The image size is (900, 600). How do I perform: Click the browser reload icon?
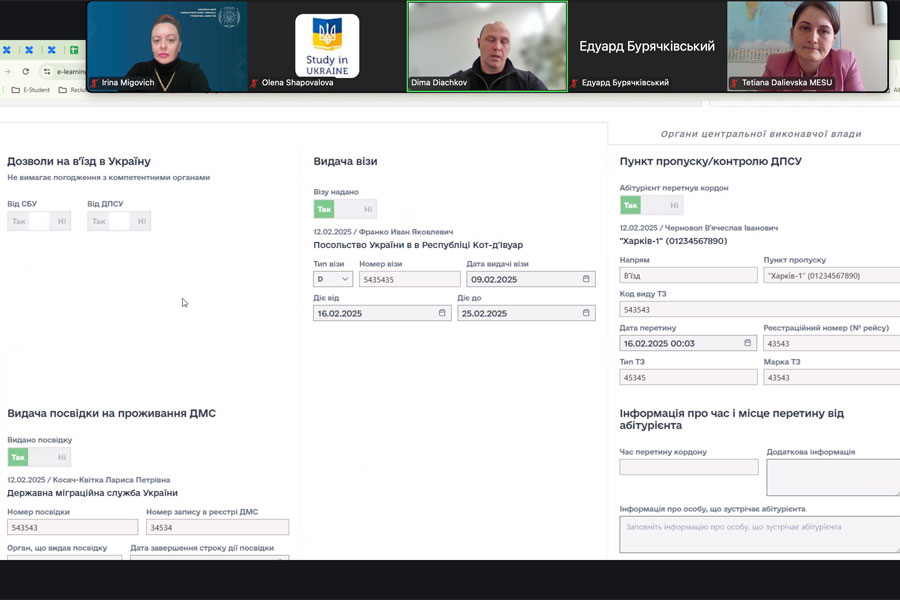(x=25, y=72)
